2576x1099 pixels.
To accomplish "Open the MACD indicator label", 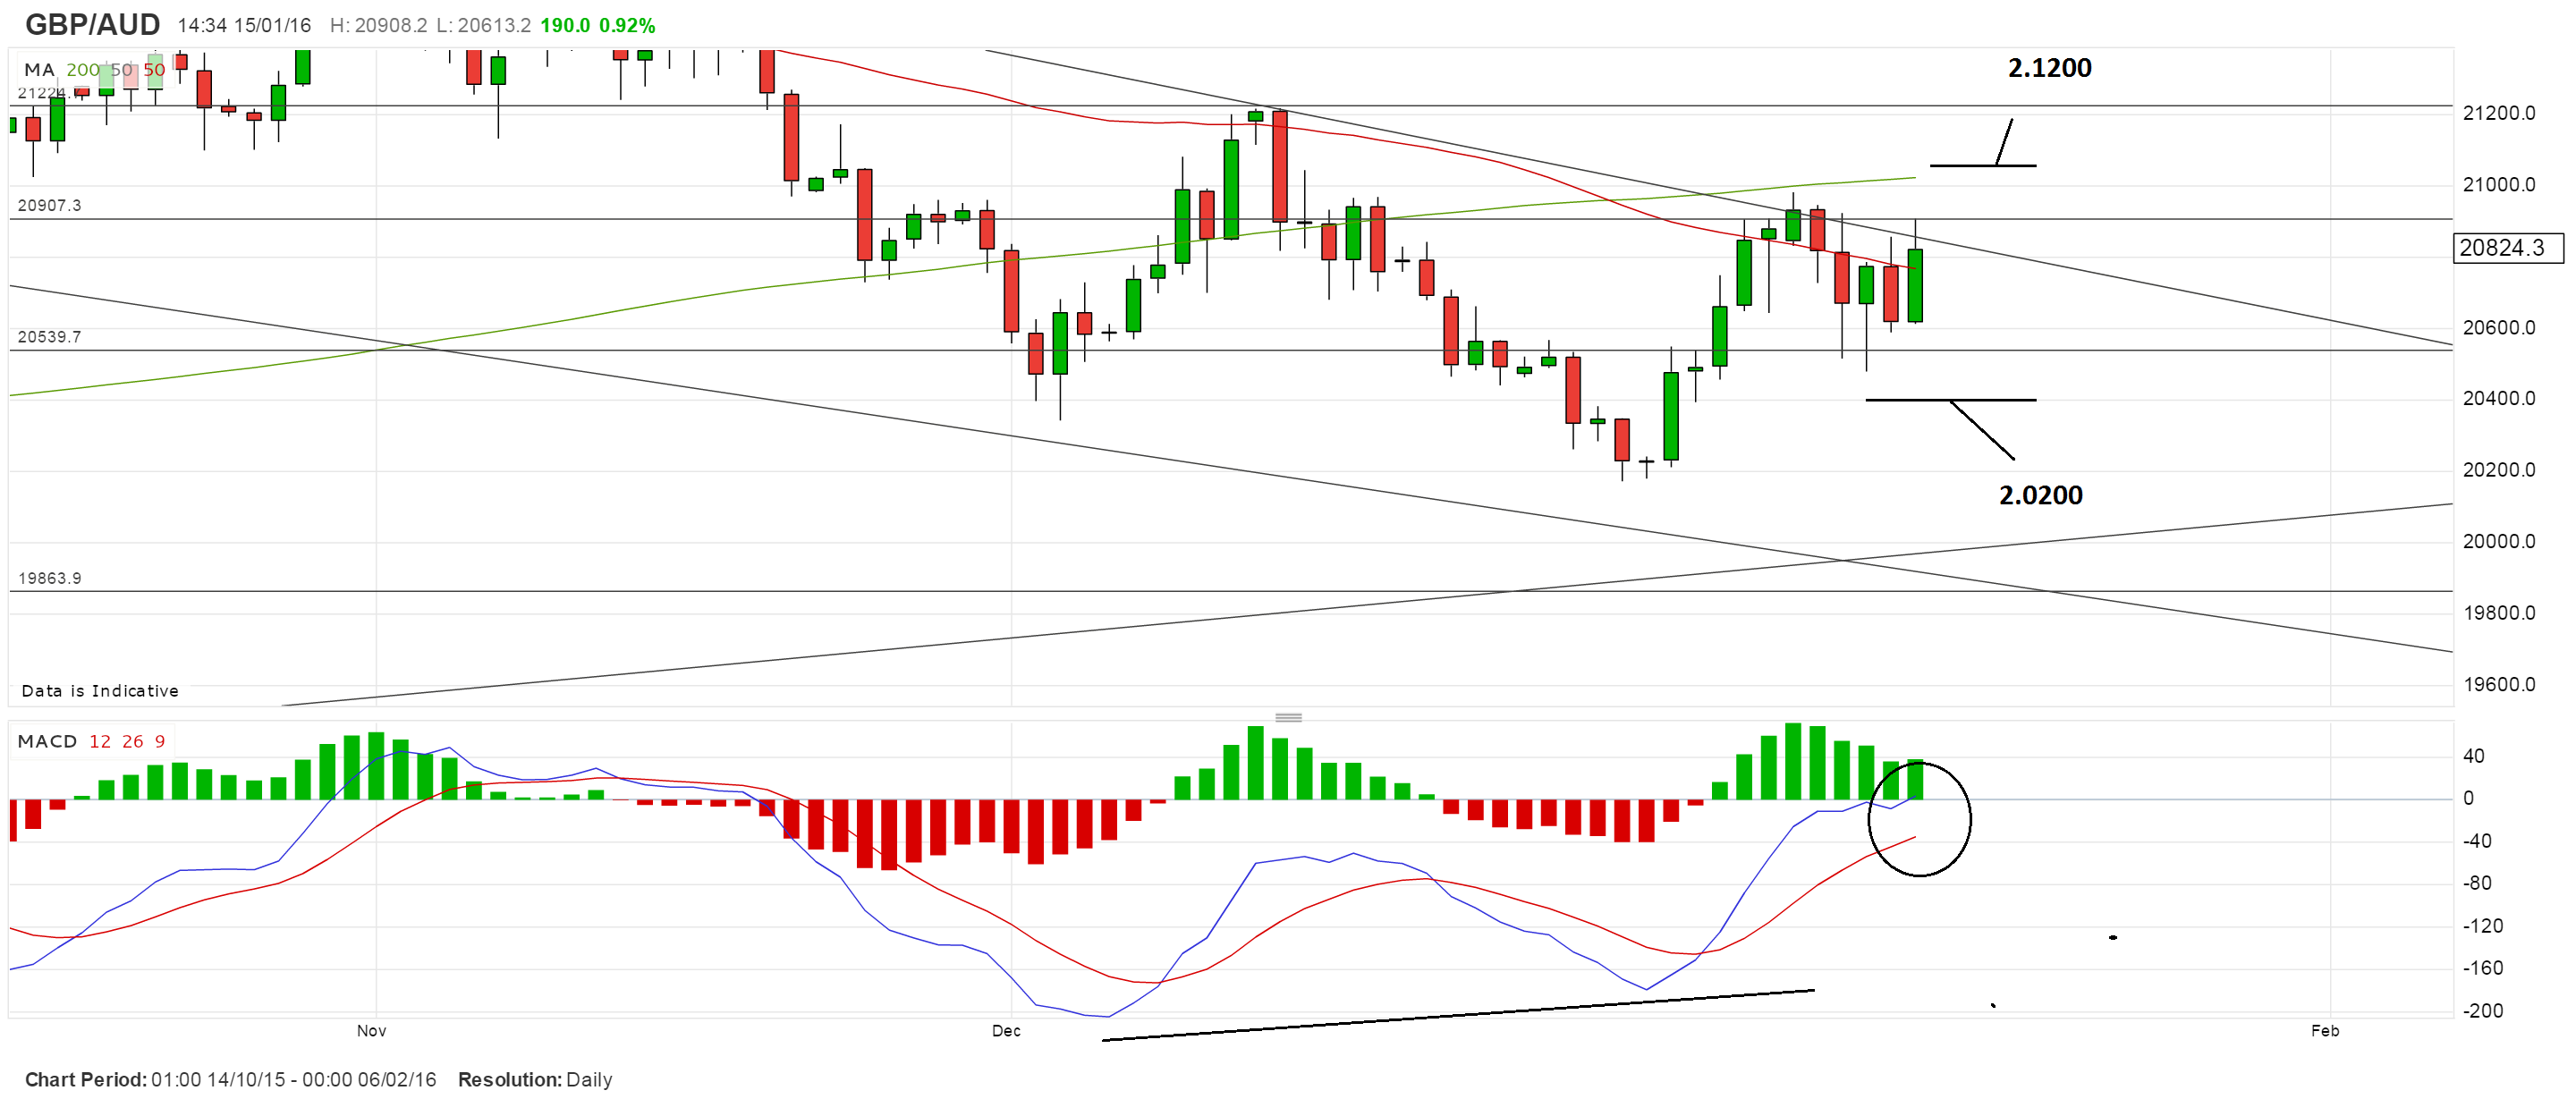I will pos(47,741).
